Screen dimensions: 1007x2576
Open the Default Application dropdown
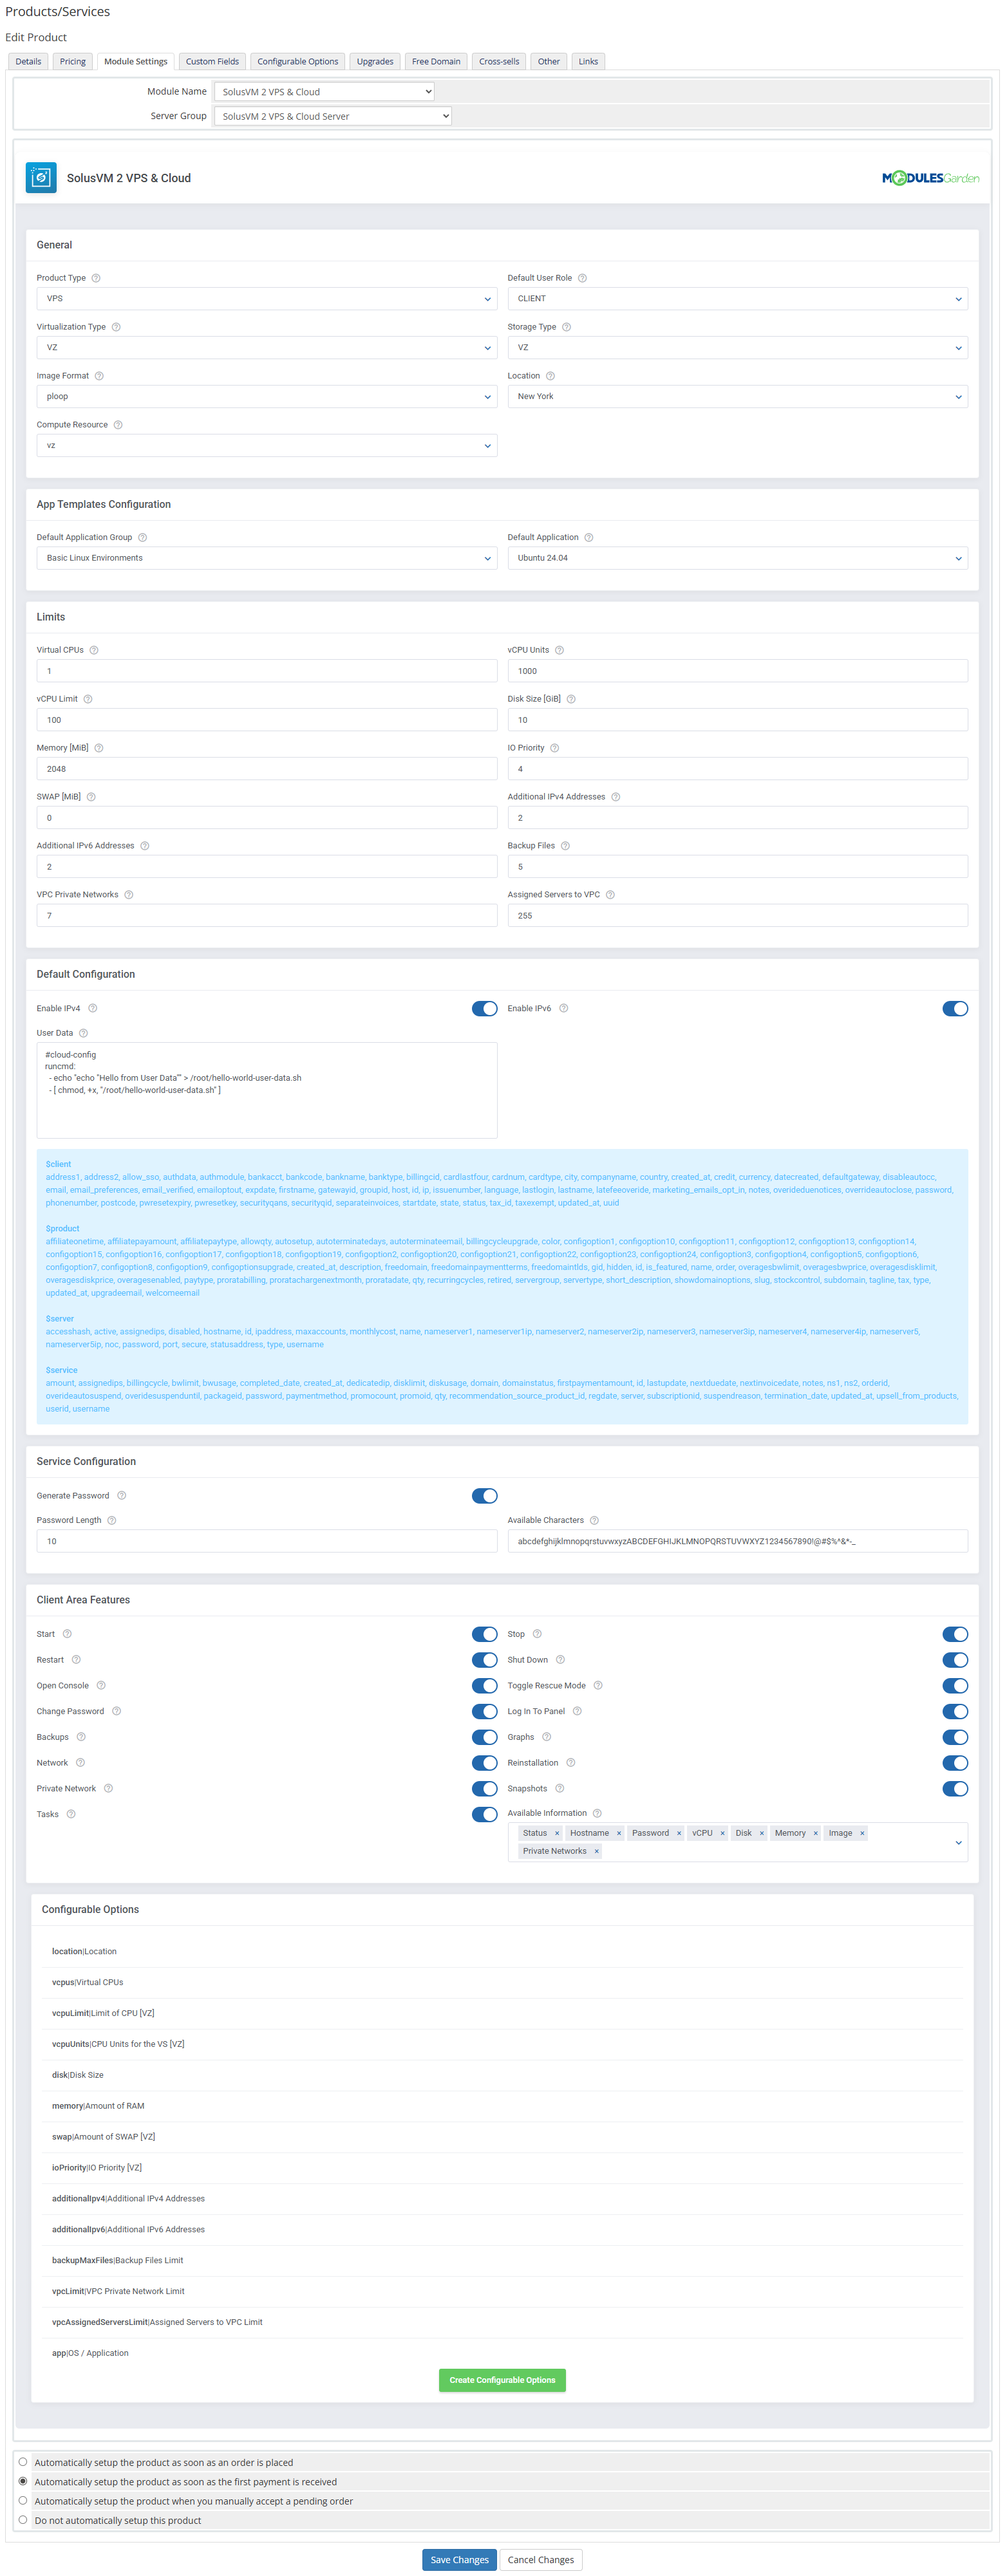pos(737,558)
